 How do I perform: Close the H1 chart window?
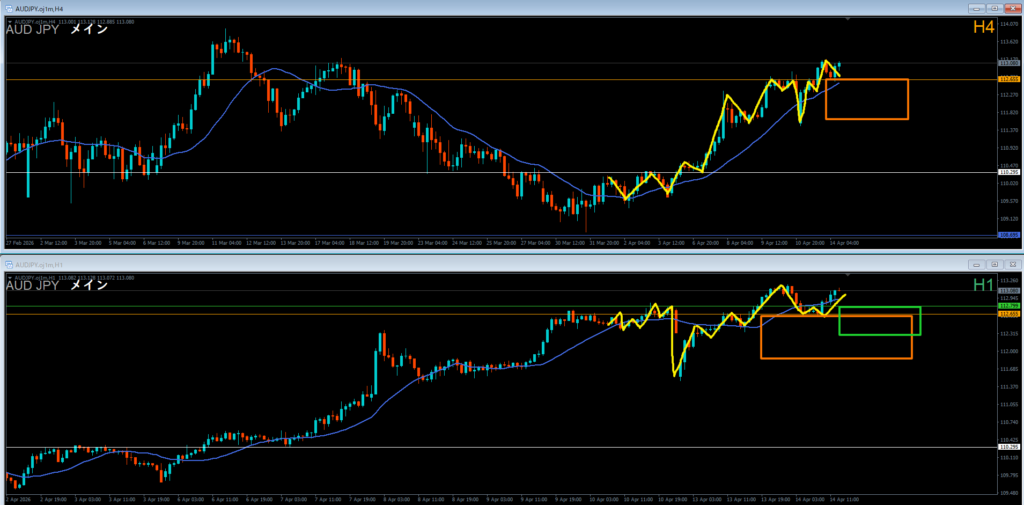pyautogui.click(x=1011, y=264)
